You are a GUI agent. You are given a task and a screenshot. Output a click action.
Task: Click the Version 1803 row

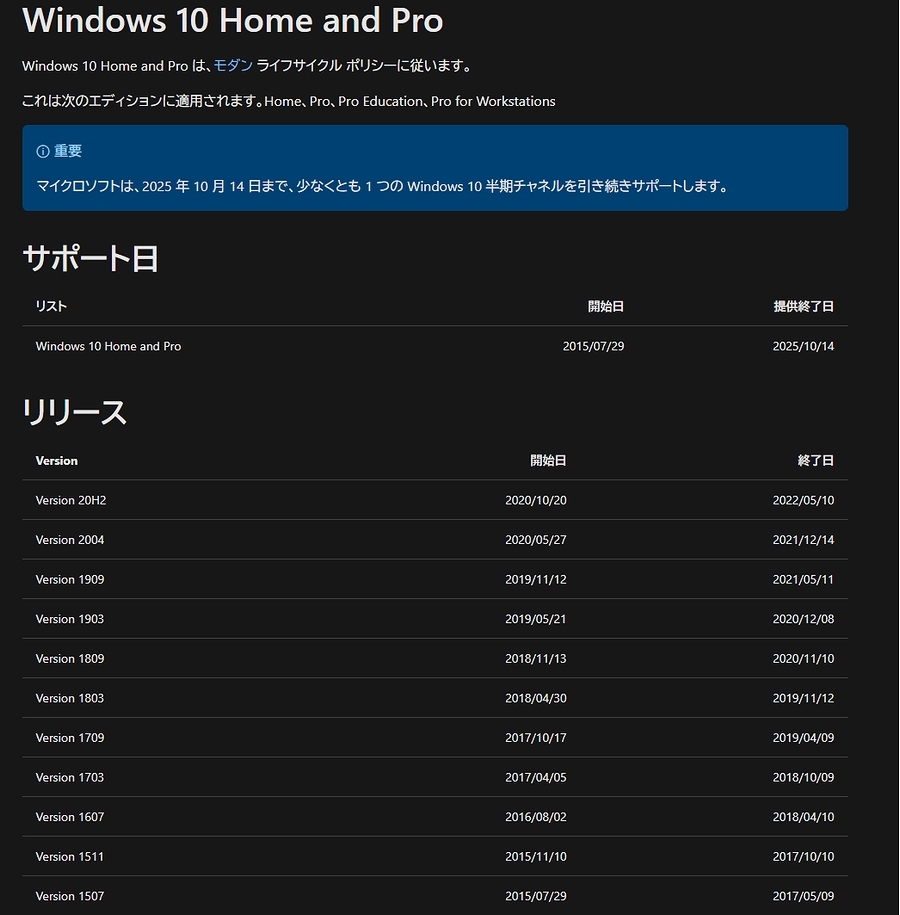435,699
